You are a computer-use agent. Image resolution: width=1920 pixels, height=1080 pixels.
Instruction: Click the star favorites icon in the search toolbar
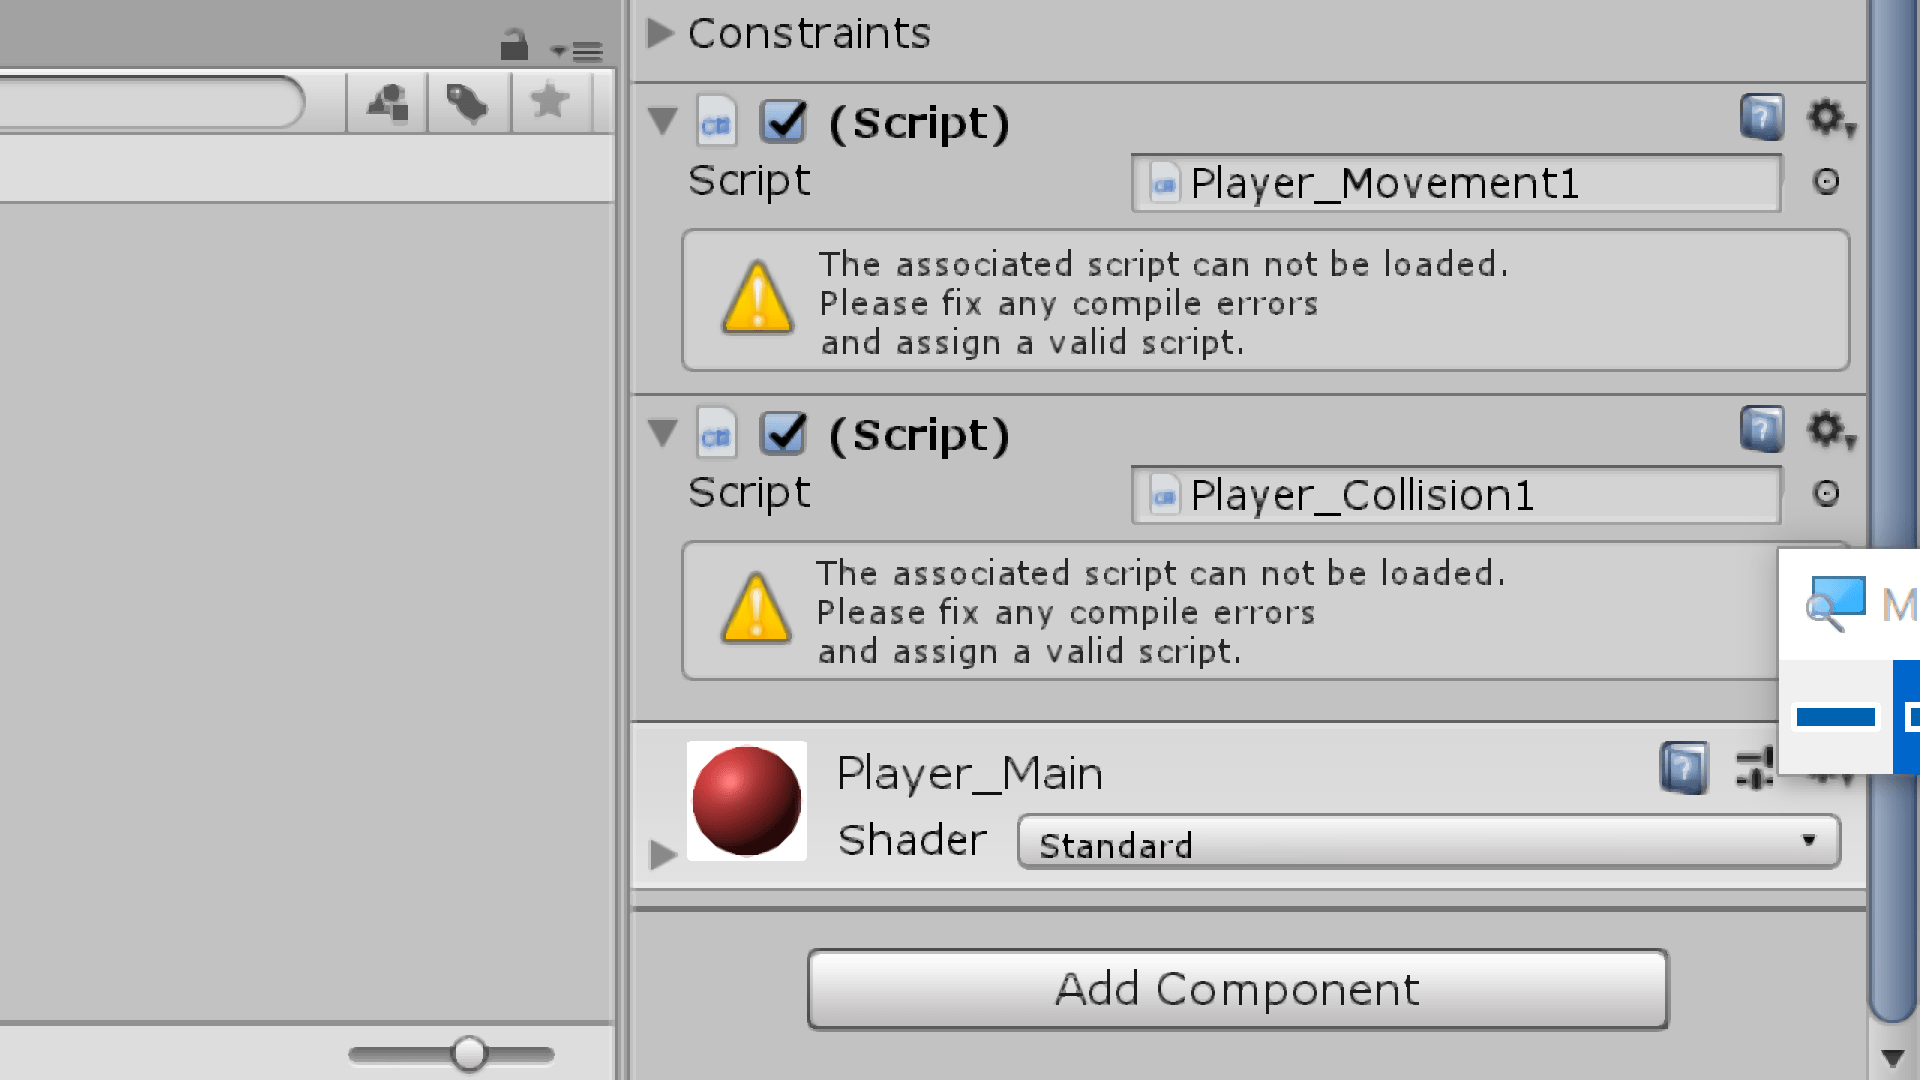point(549,101)
